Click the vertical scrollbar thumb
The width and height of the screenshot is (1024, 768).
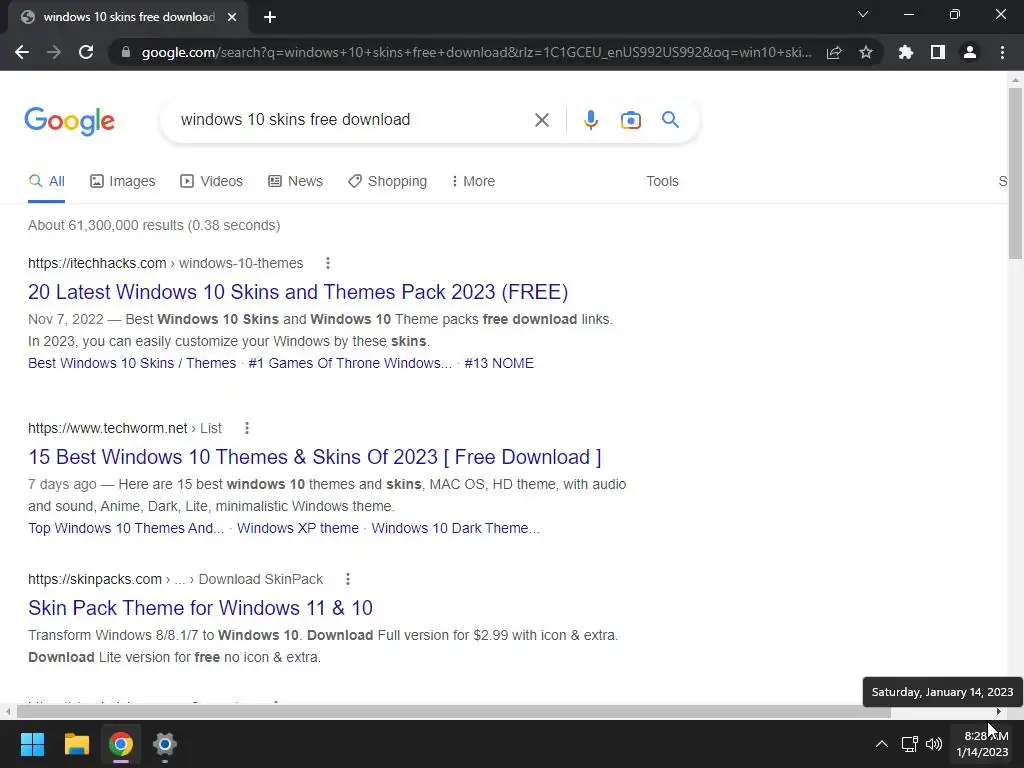(x=1015, y=173)
